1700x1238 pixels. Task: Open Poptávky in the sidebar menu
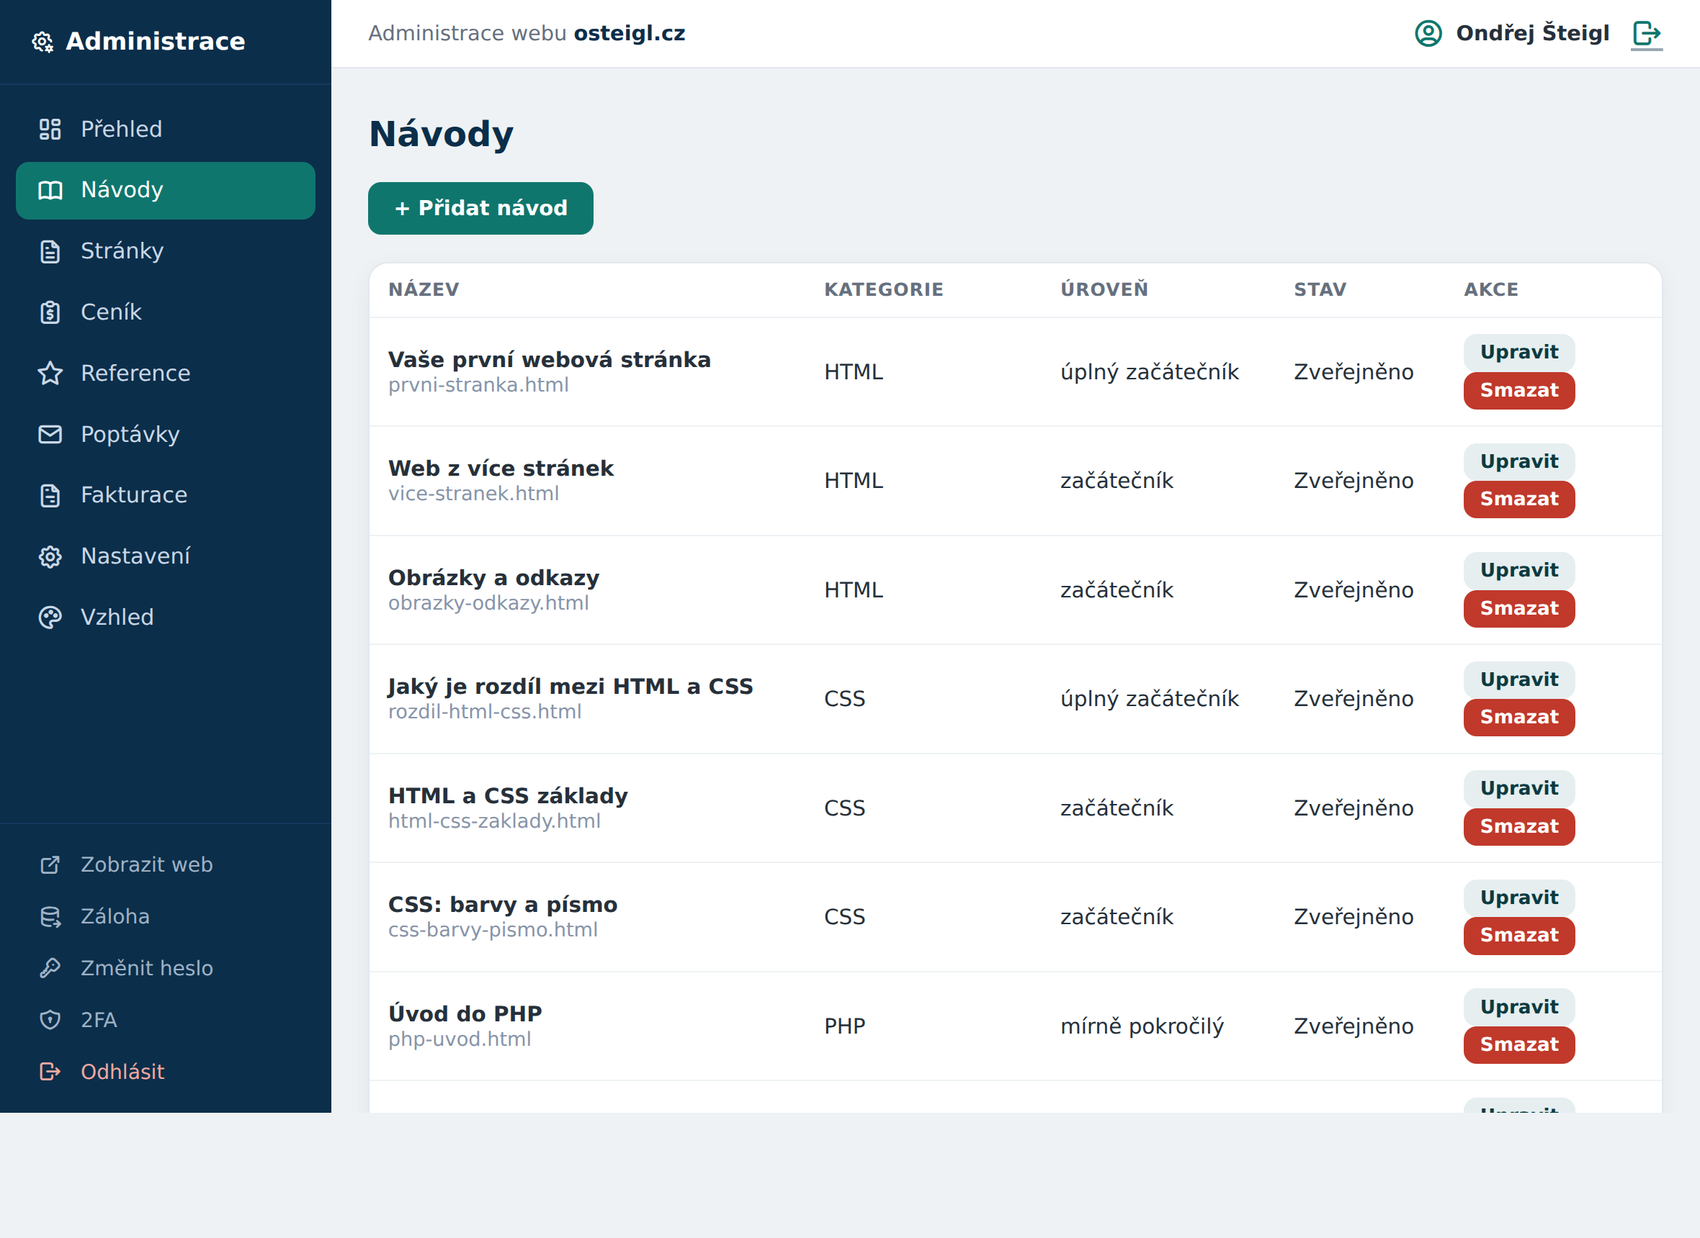(x=166, y=434)
